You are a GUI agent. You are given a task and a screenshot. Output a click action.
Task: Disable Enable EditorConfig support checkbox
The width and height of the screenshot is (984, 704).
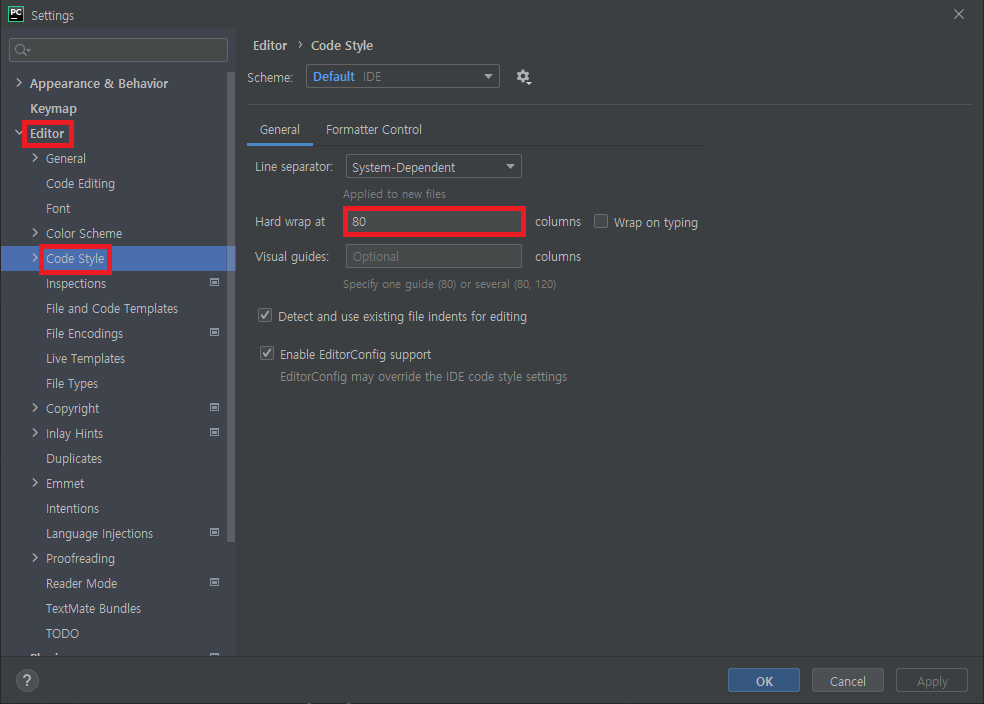coord(267,354)
